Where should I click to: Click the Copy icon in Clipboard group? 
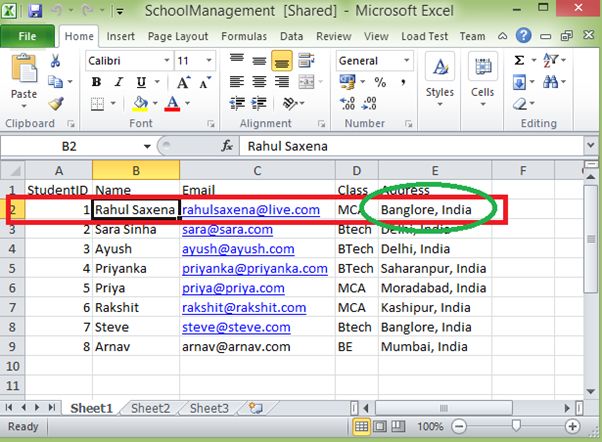56,82
